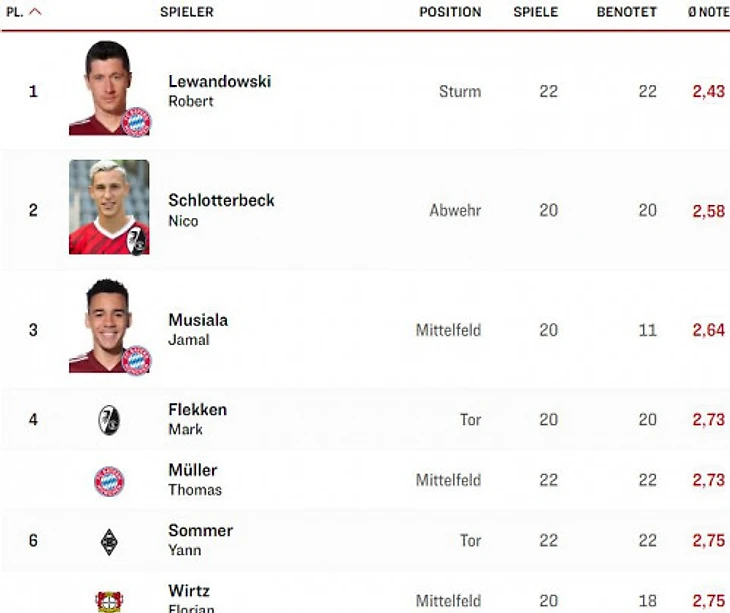Screen dimensions: 730x613
Task: Click the Freiburg club logo beside Flekken
Action: coord(109,420)
